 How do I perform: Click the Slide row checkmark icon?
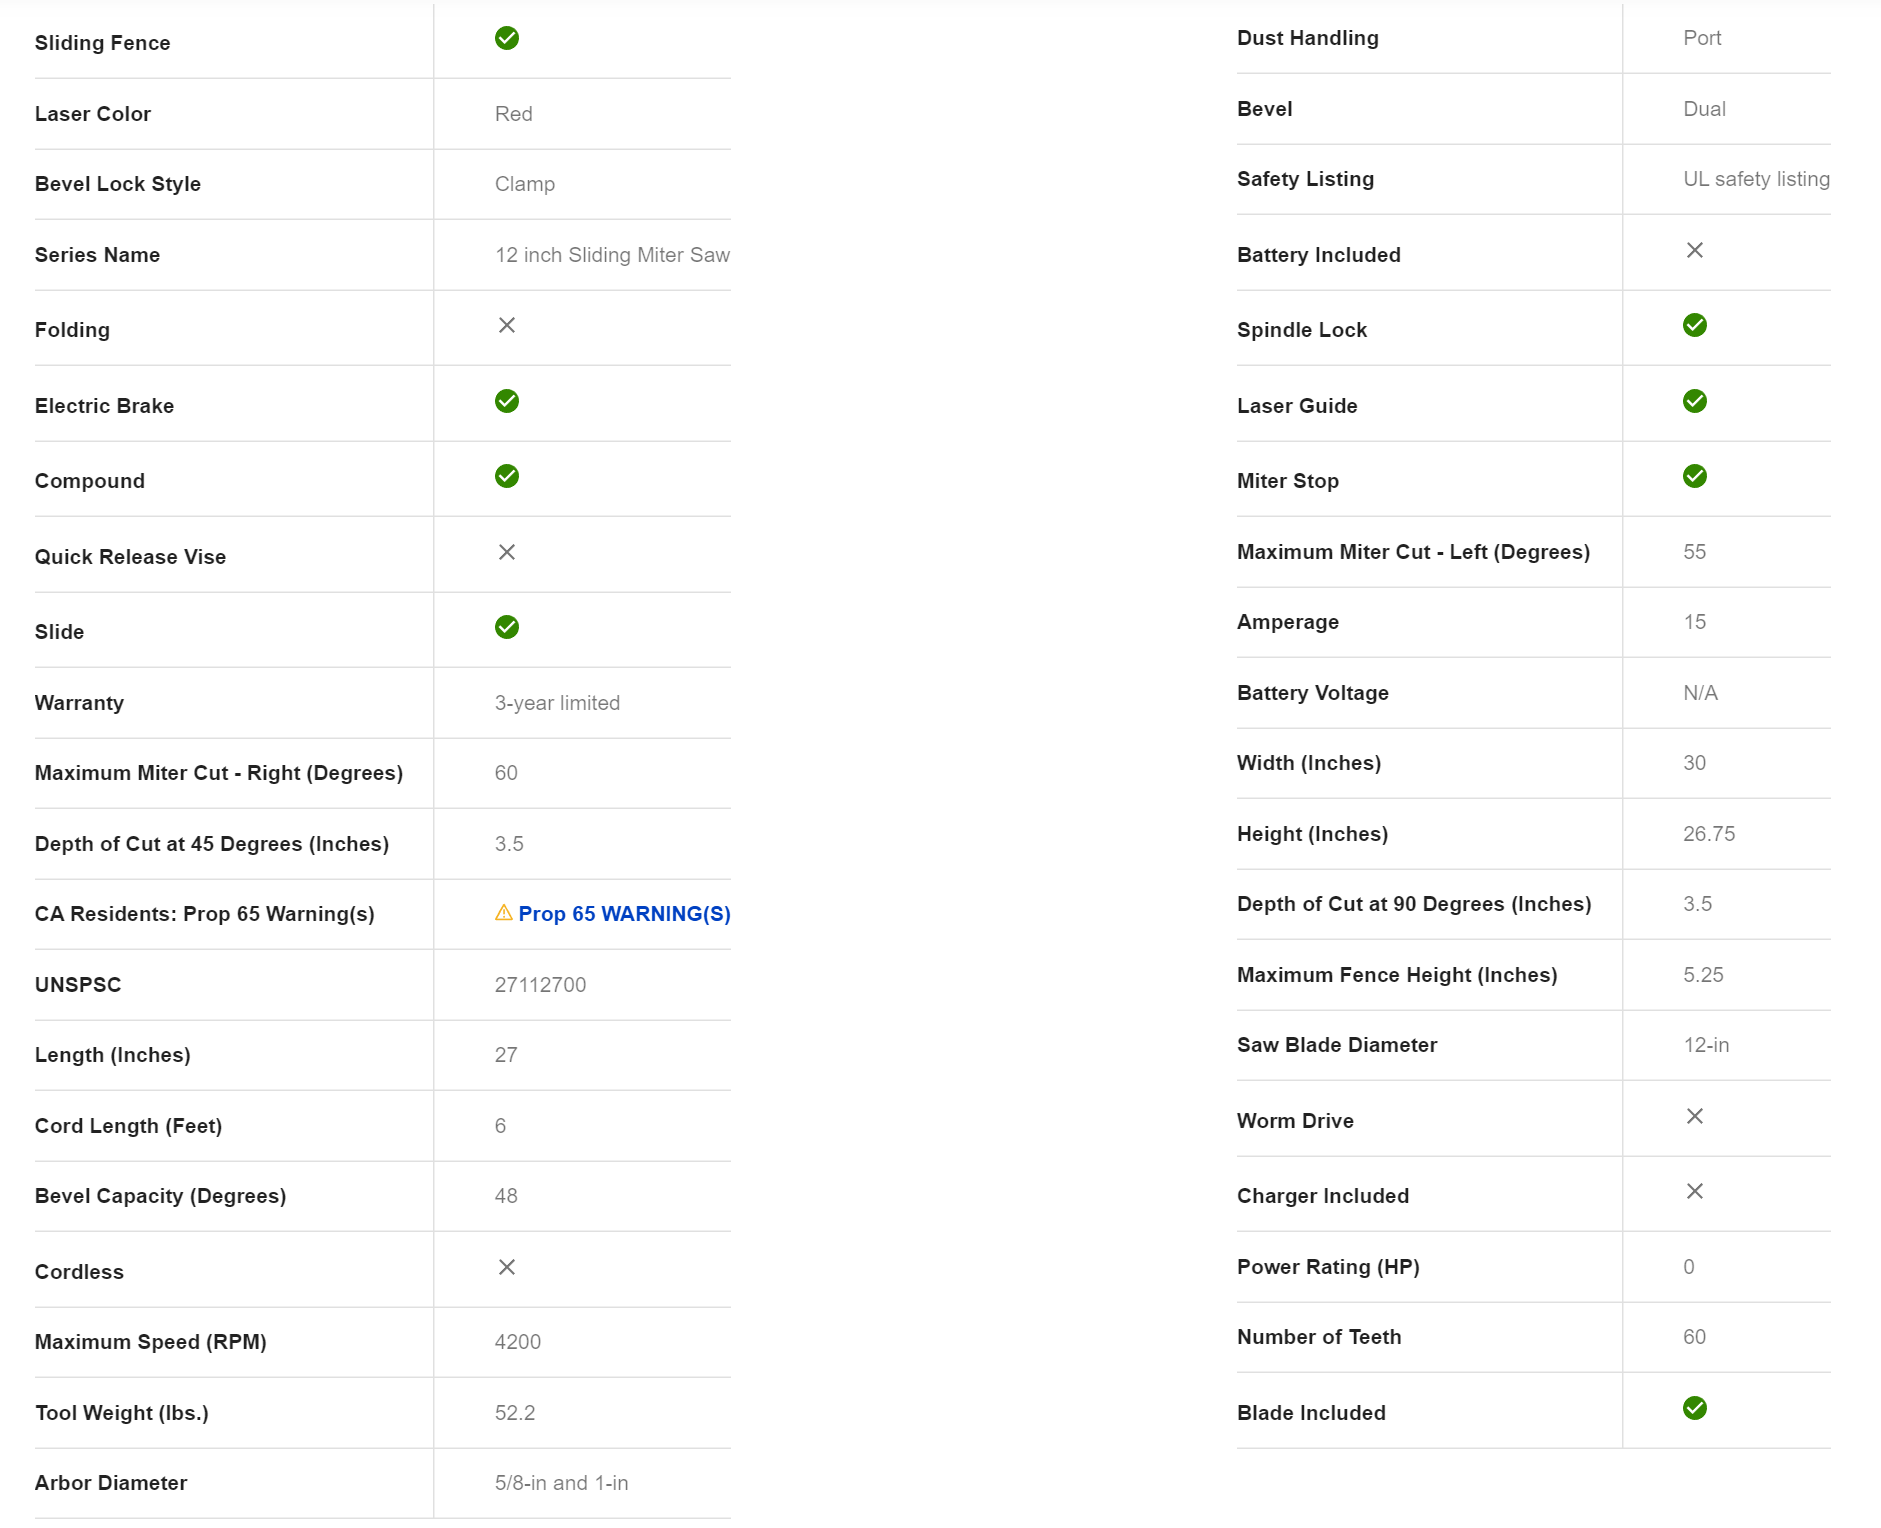pyautogui.click(x=507, y=627)
